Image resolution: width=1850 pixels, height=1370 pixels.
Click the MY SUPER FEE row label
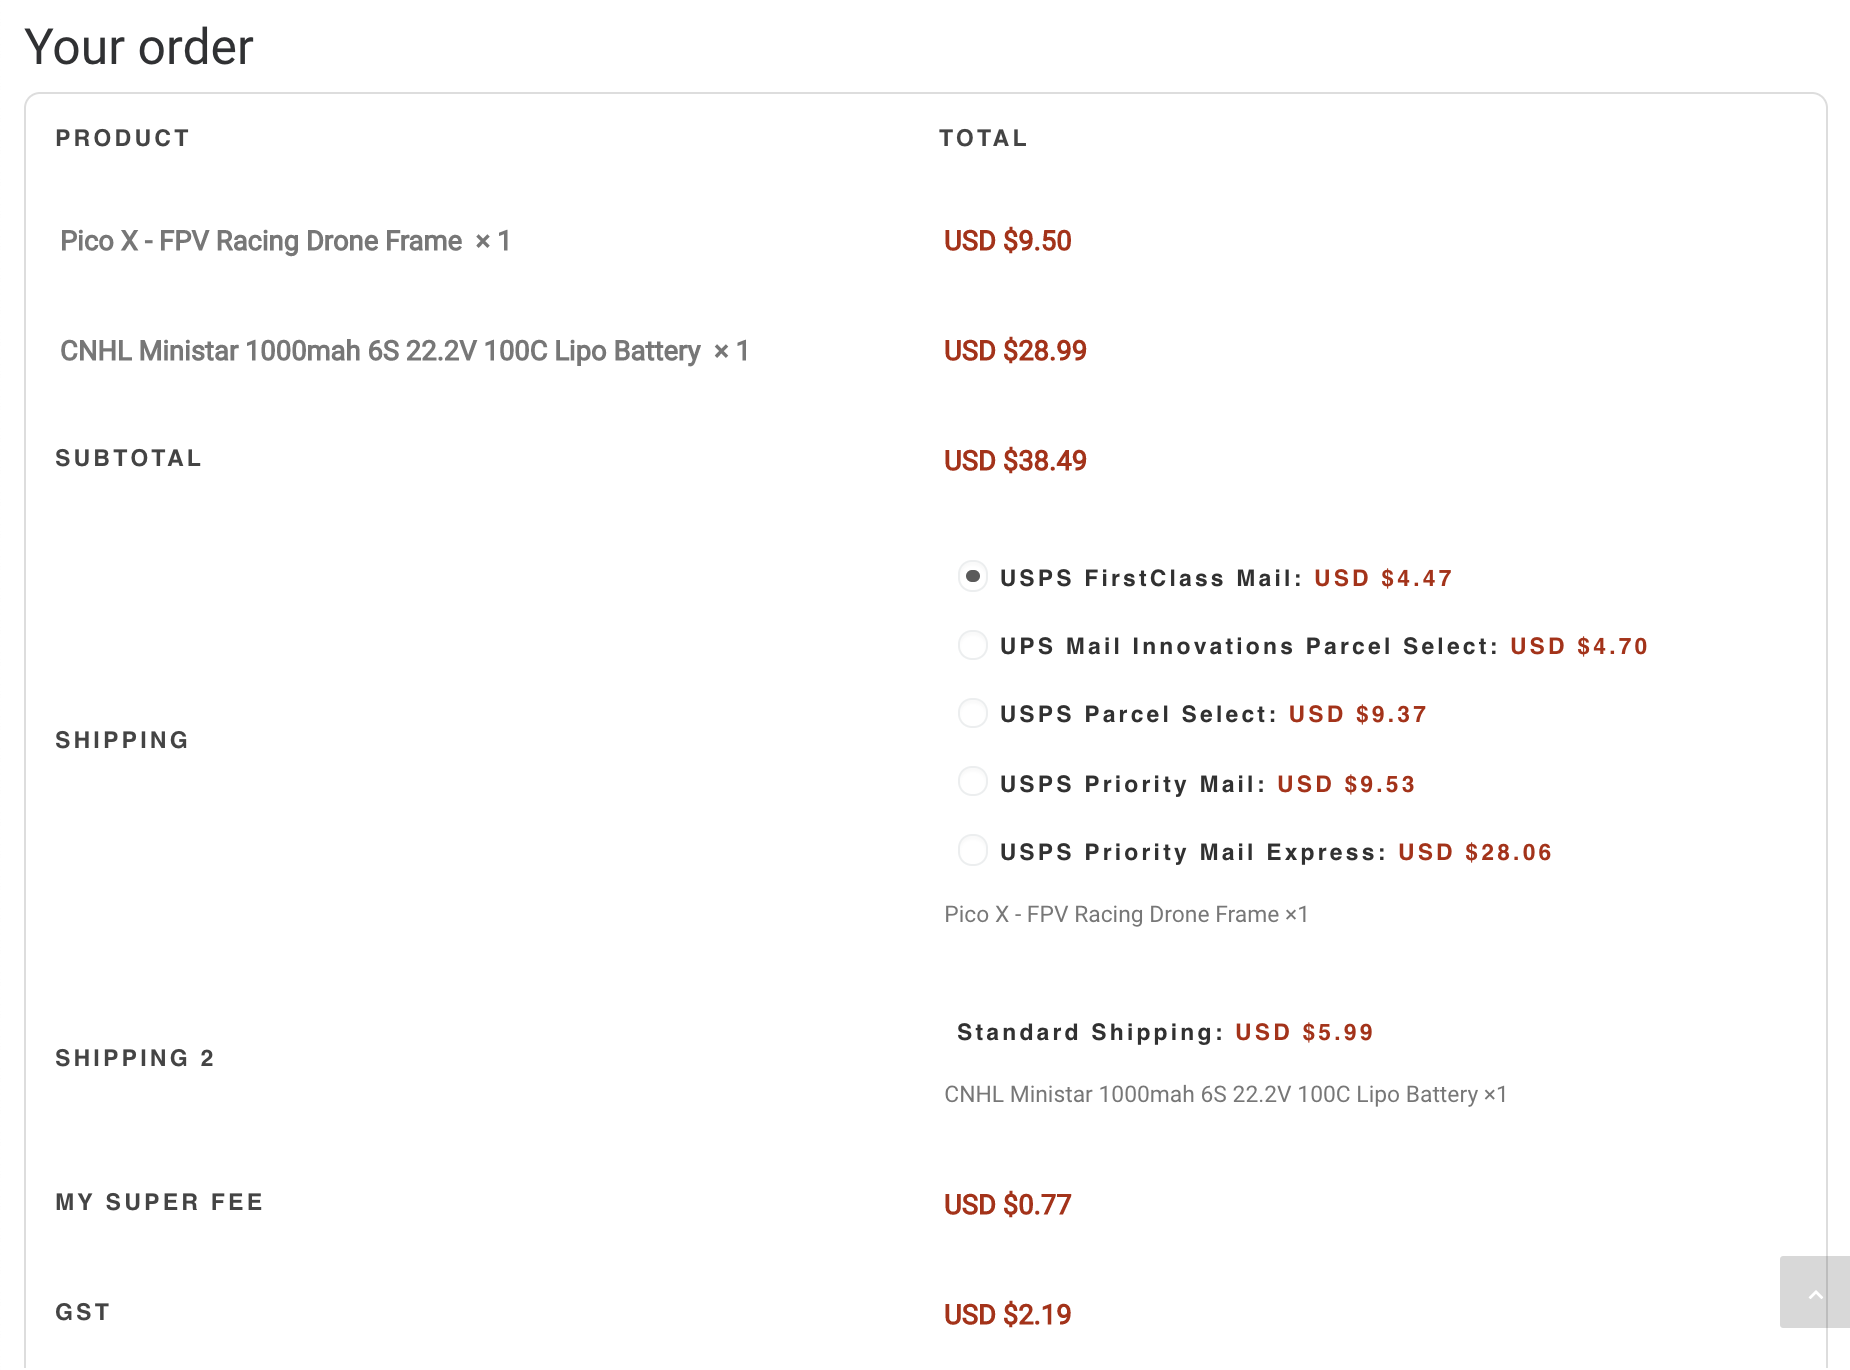click(x=159, y=1203)
